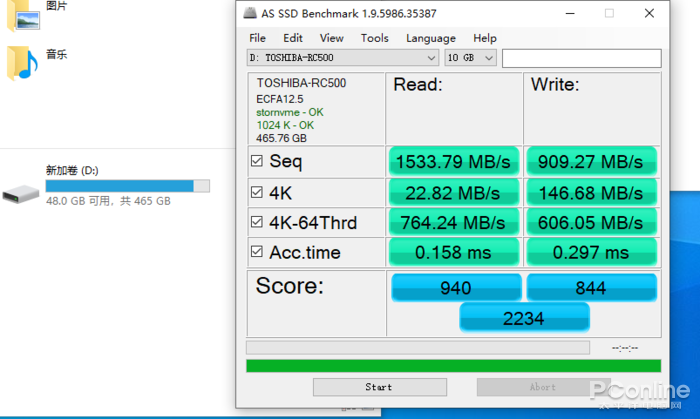Open the File menu
The image size is (700, 419).
257,38
